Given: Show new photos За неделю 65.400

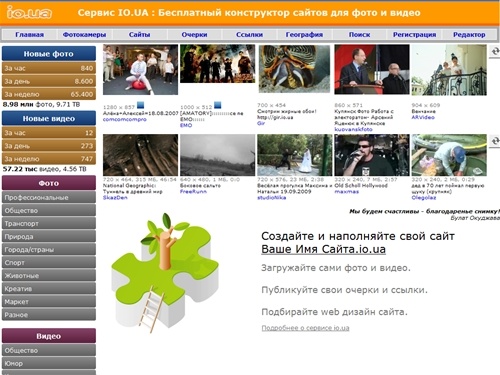Looking at the screenshot, I should pos(49,94).
